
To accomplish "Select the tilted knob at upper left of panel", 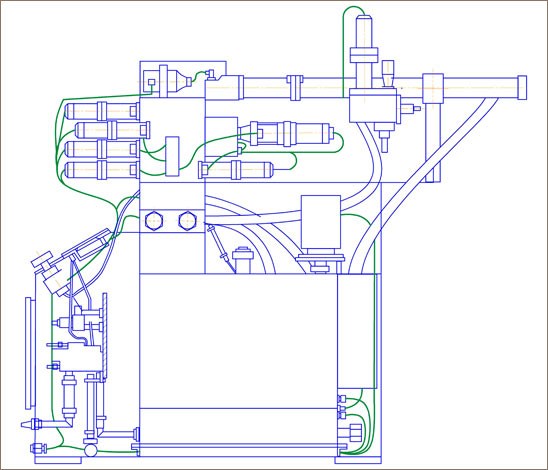I will (42, 259).
